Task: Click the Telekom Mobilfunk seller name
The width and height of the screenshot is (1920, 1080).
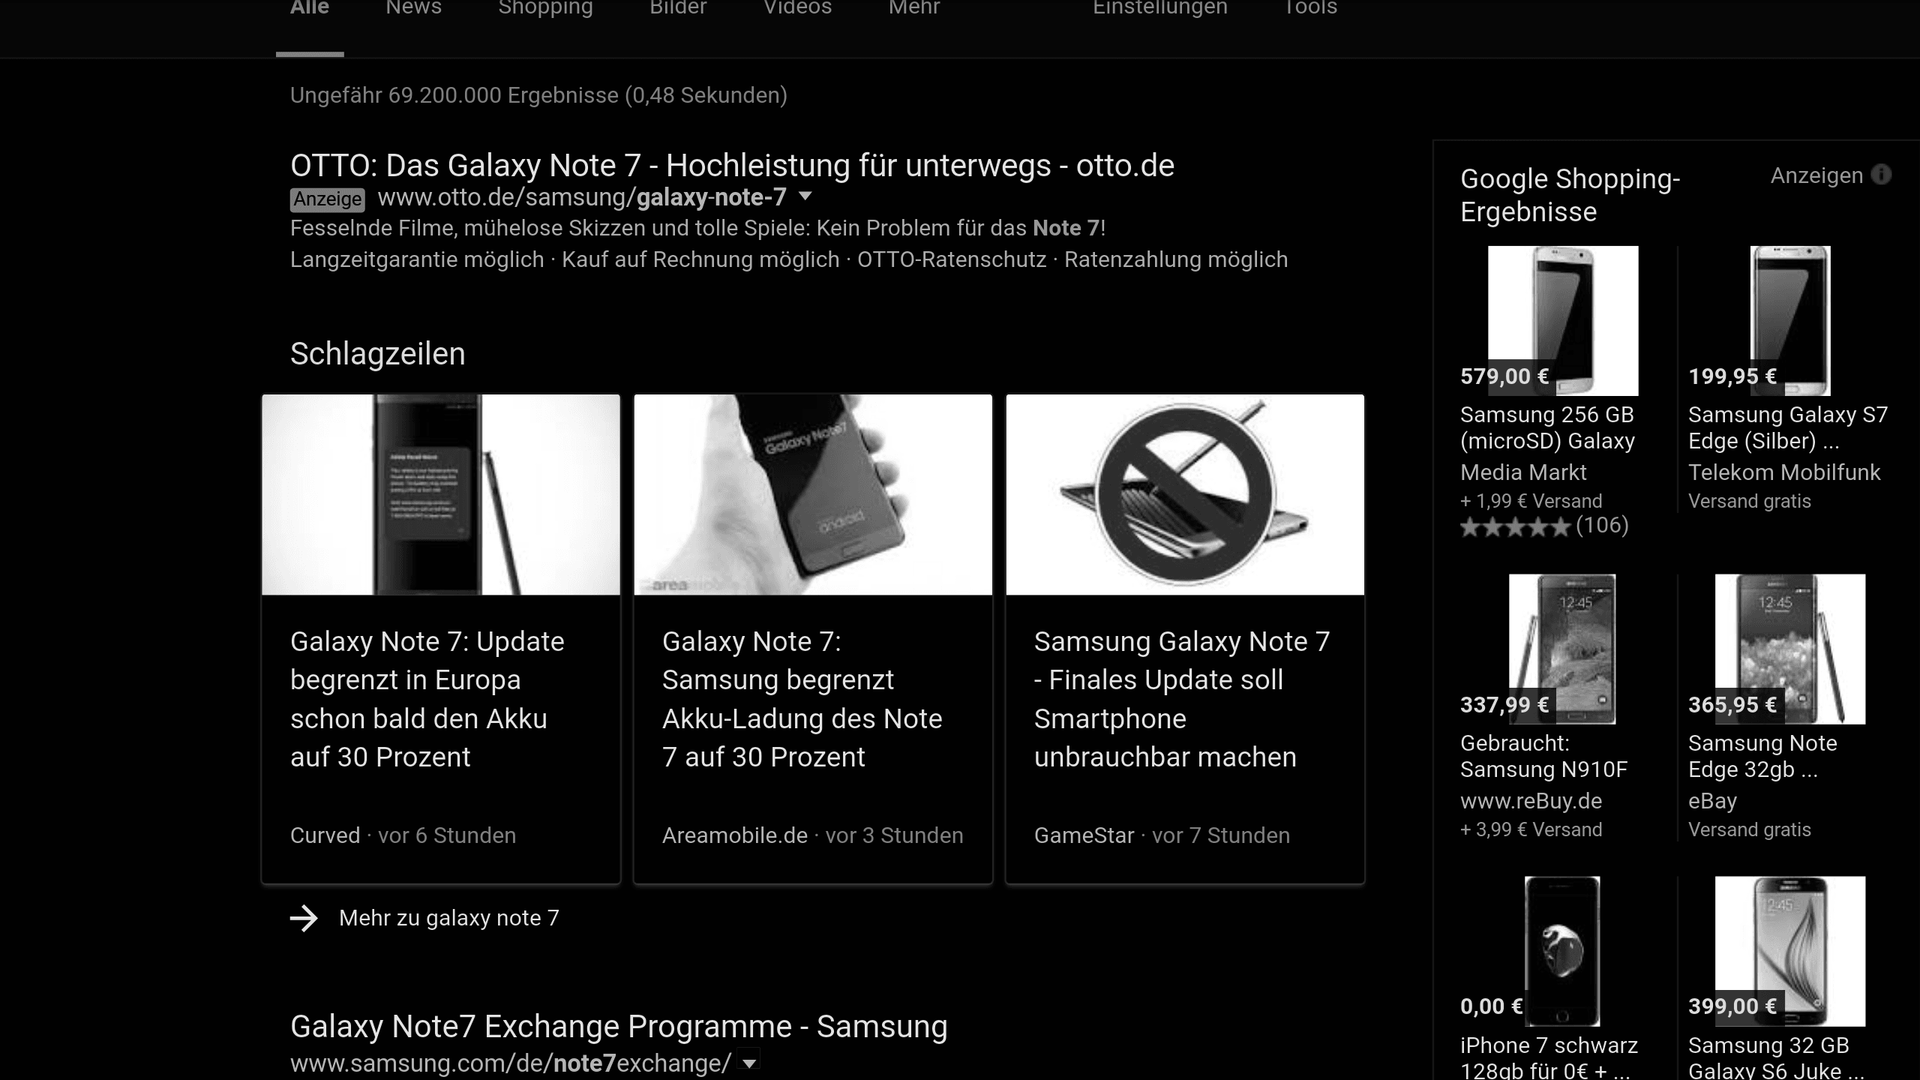Action: coord(1784,472)
